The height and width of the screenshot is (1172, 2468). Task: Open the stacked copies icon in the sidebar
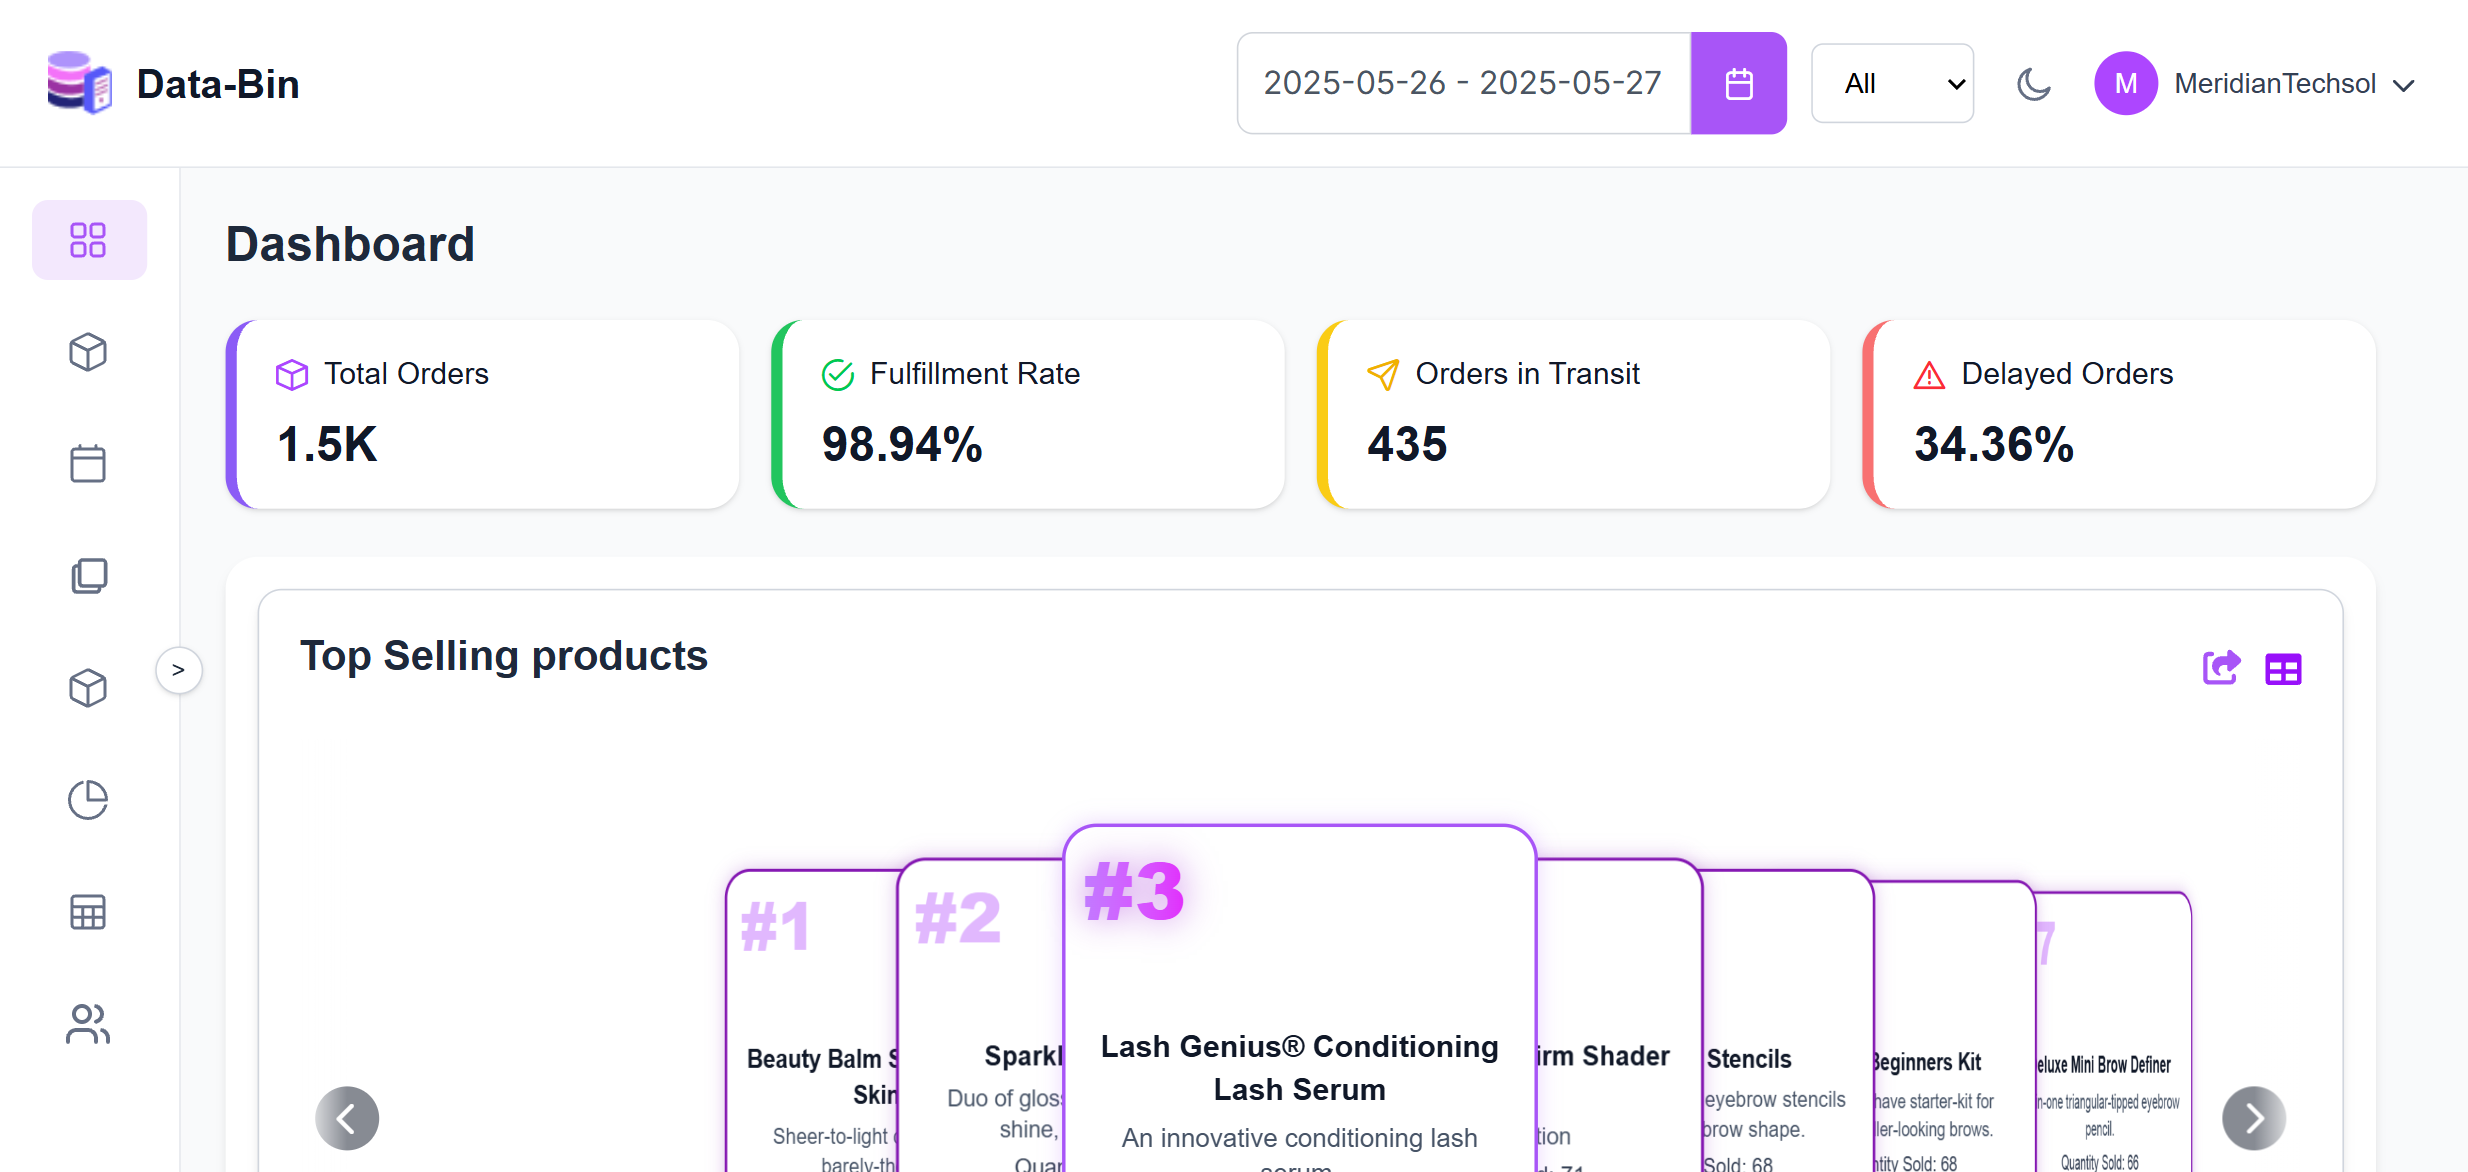pyautogui.click(x=88, y=576)
